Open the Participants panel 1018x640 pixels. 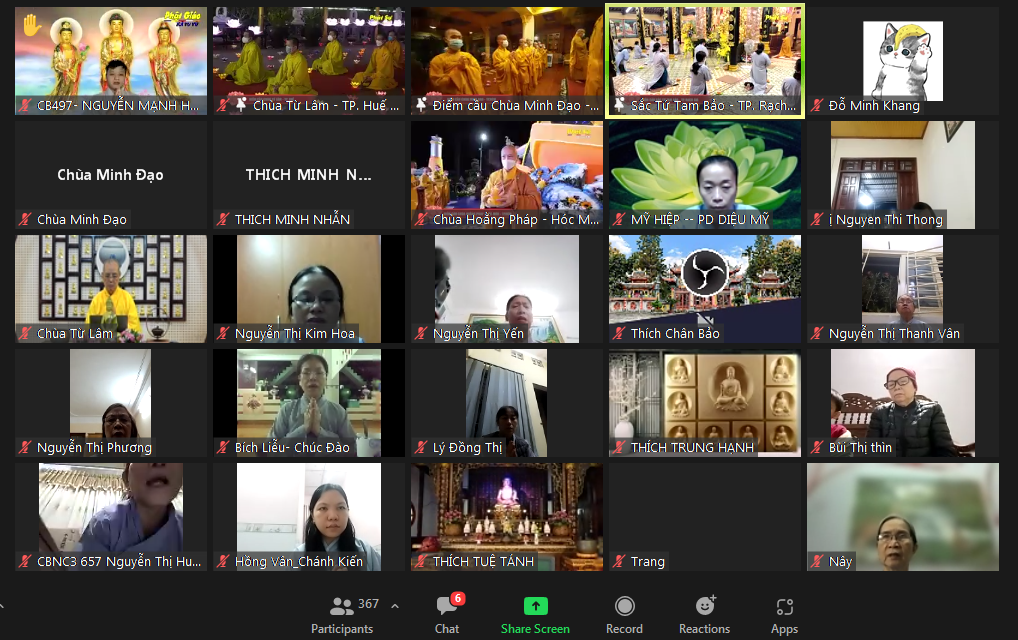point(342,614)
